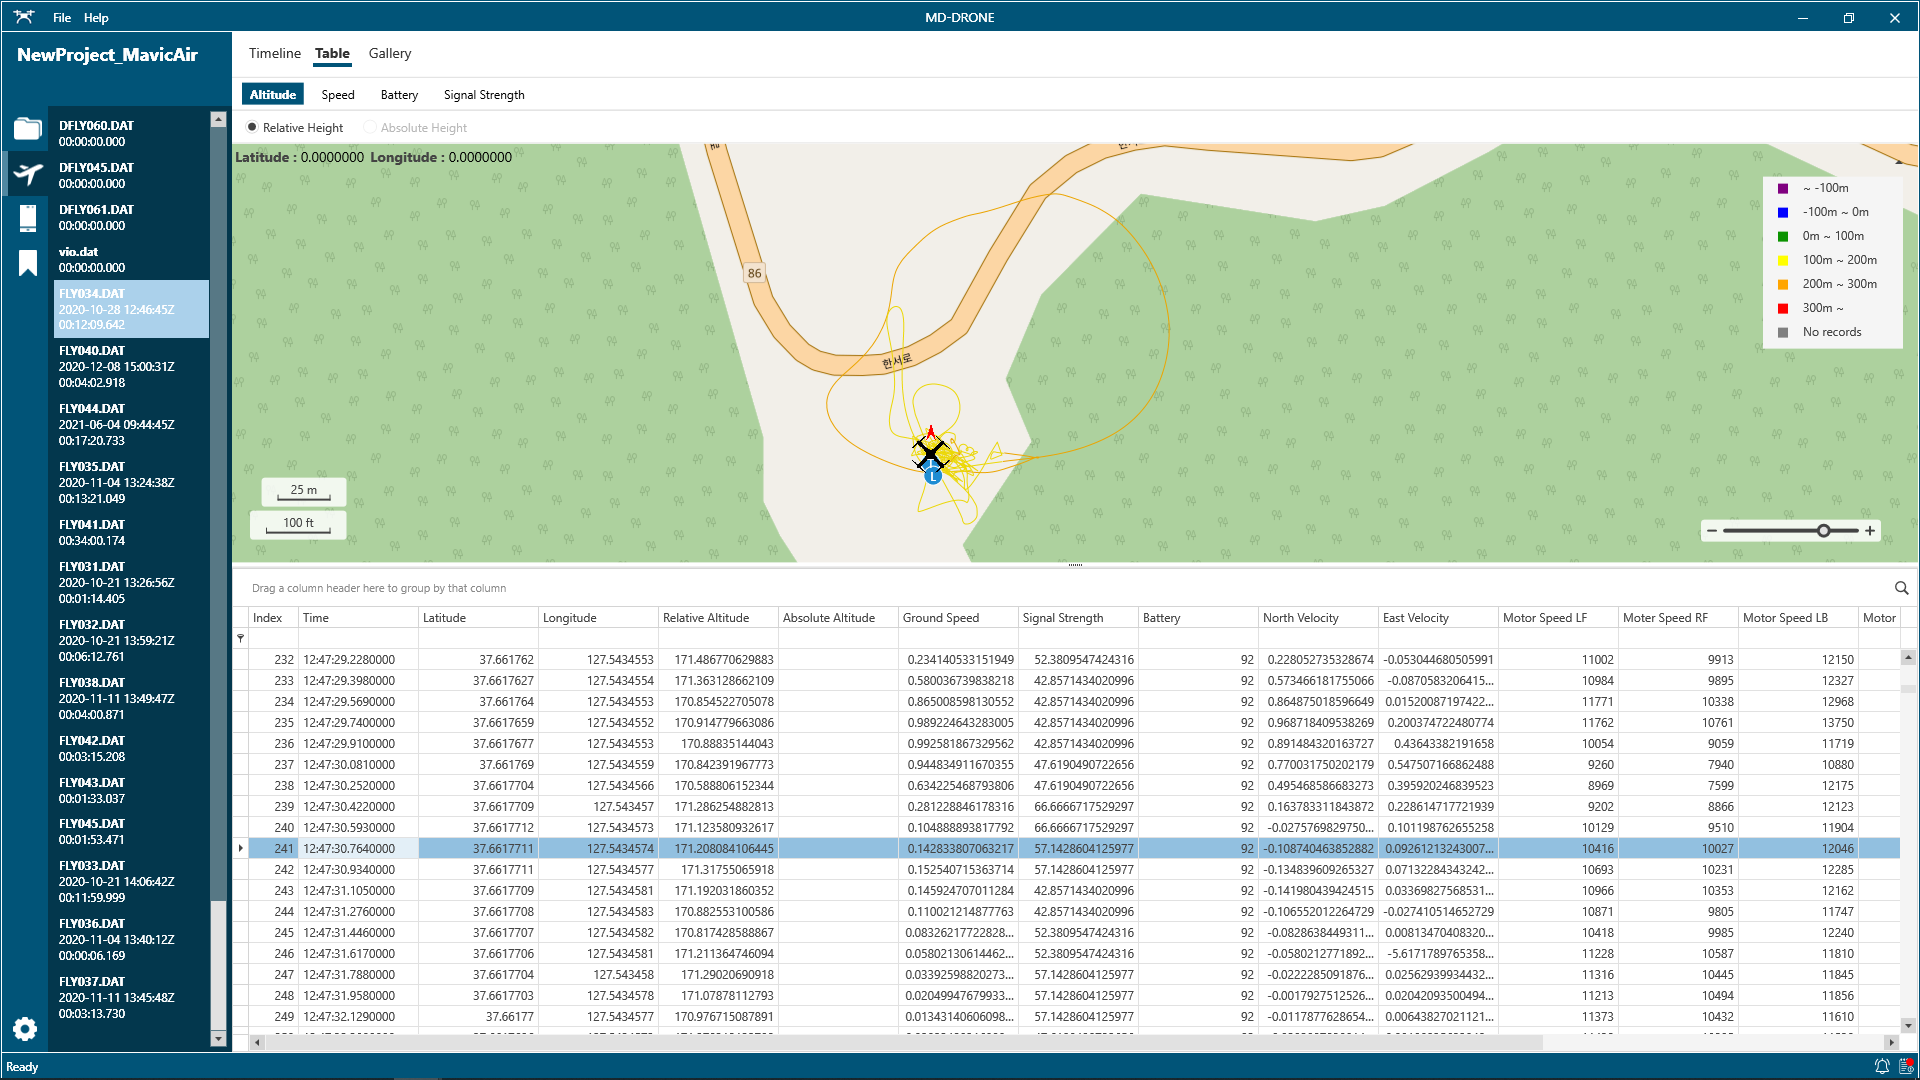Sort by the Time column header
Viewport: 1920px width, 1080px height.
358,618
